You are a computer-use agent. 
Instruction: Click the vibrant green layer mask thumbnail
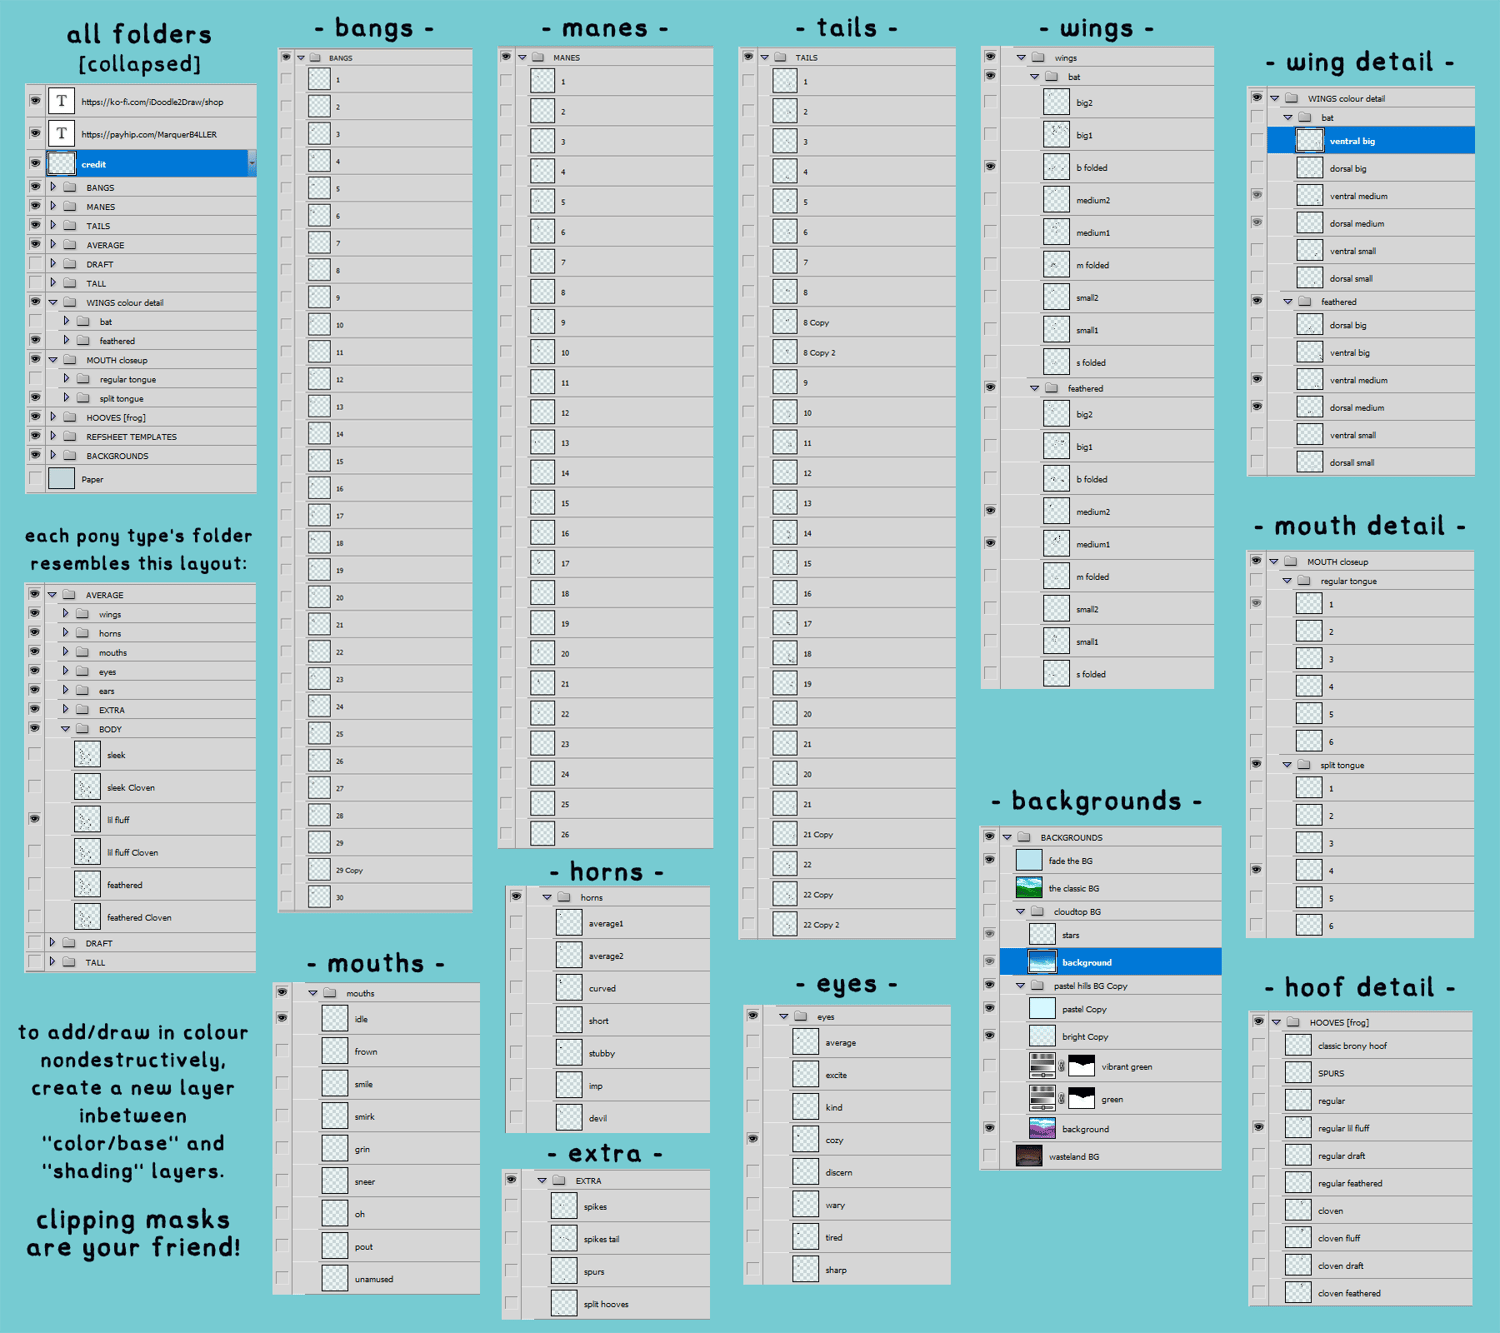point(1081,1066)
